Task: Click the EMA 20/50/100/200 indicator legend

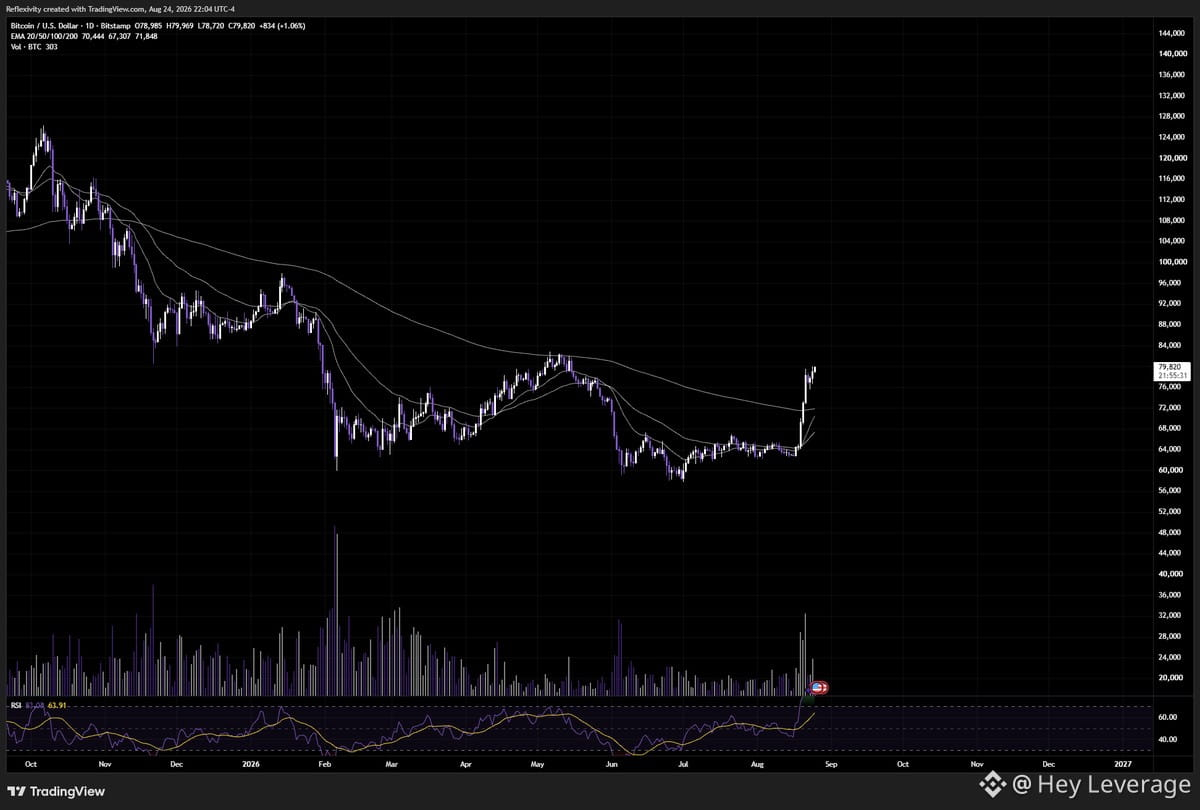Action: [x=44, y=36]
